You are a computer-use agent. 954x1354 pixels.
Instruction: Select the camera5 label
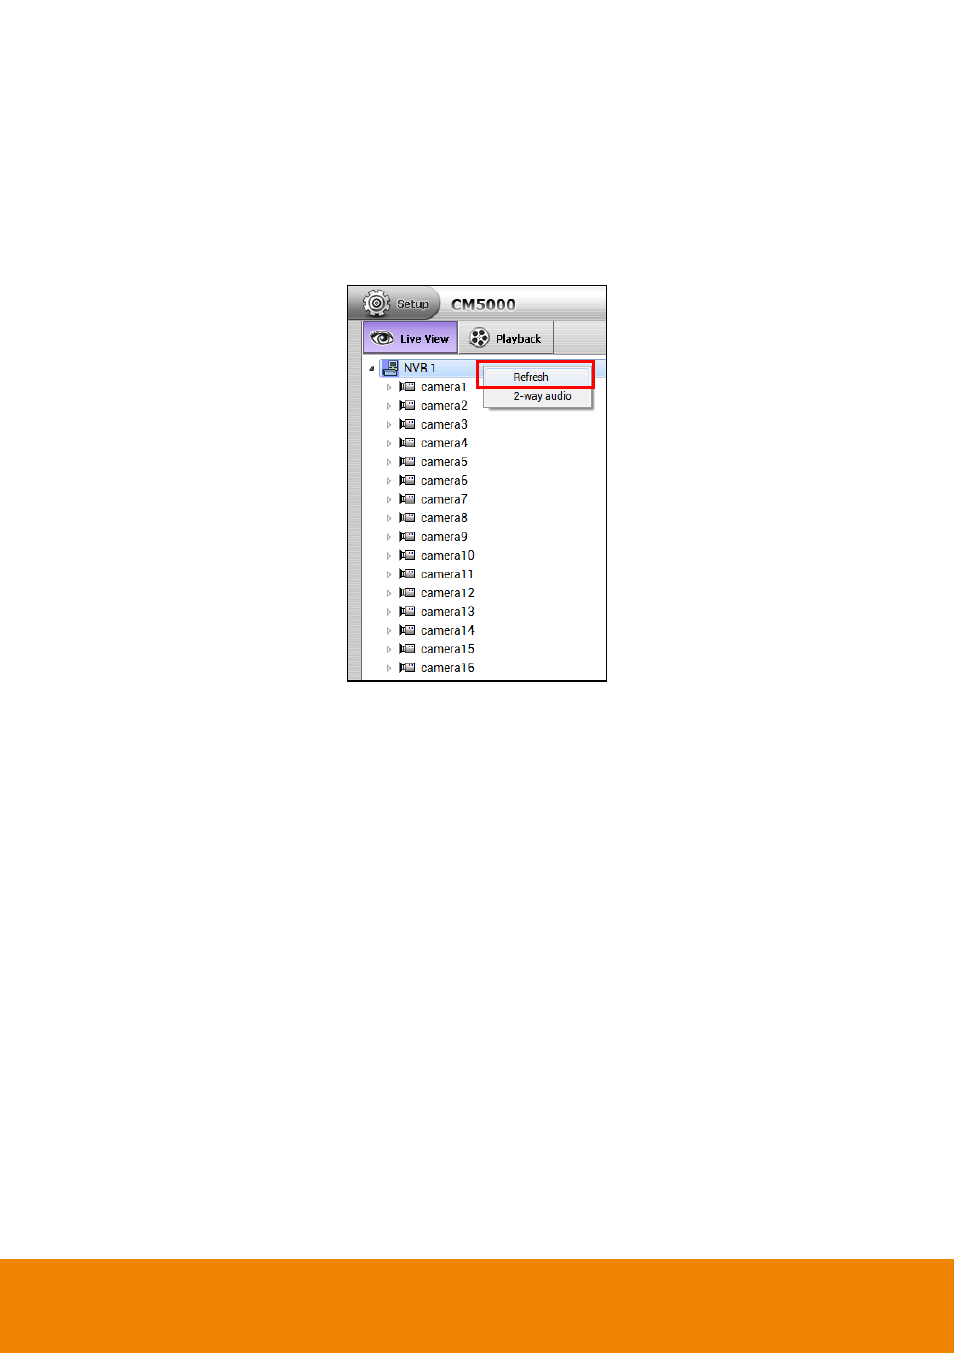(444, 462)
